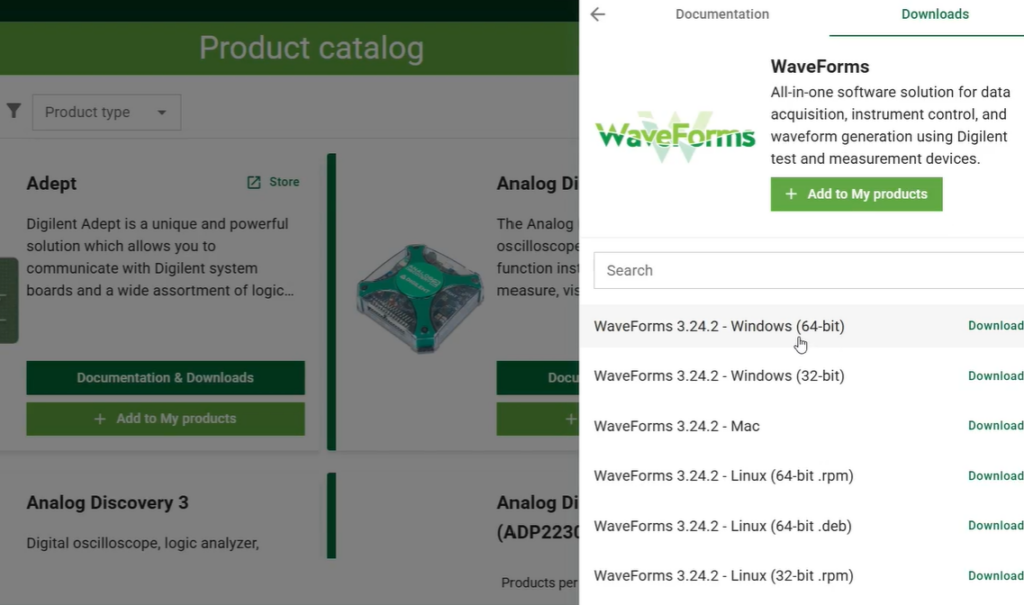Switch to the Documentation tab
This screenshot has height=605, width=1024.
[722, 14]
